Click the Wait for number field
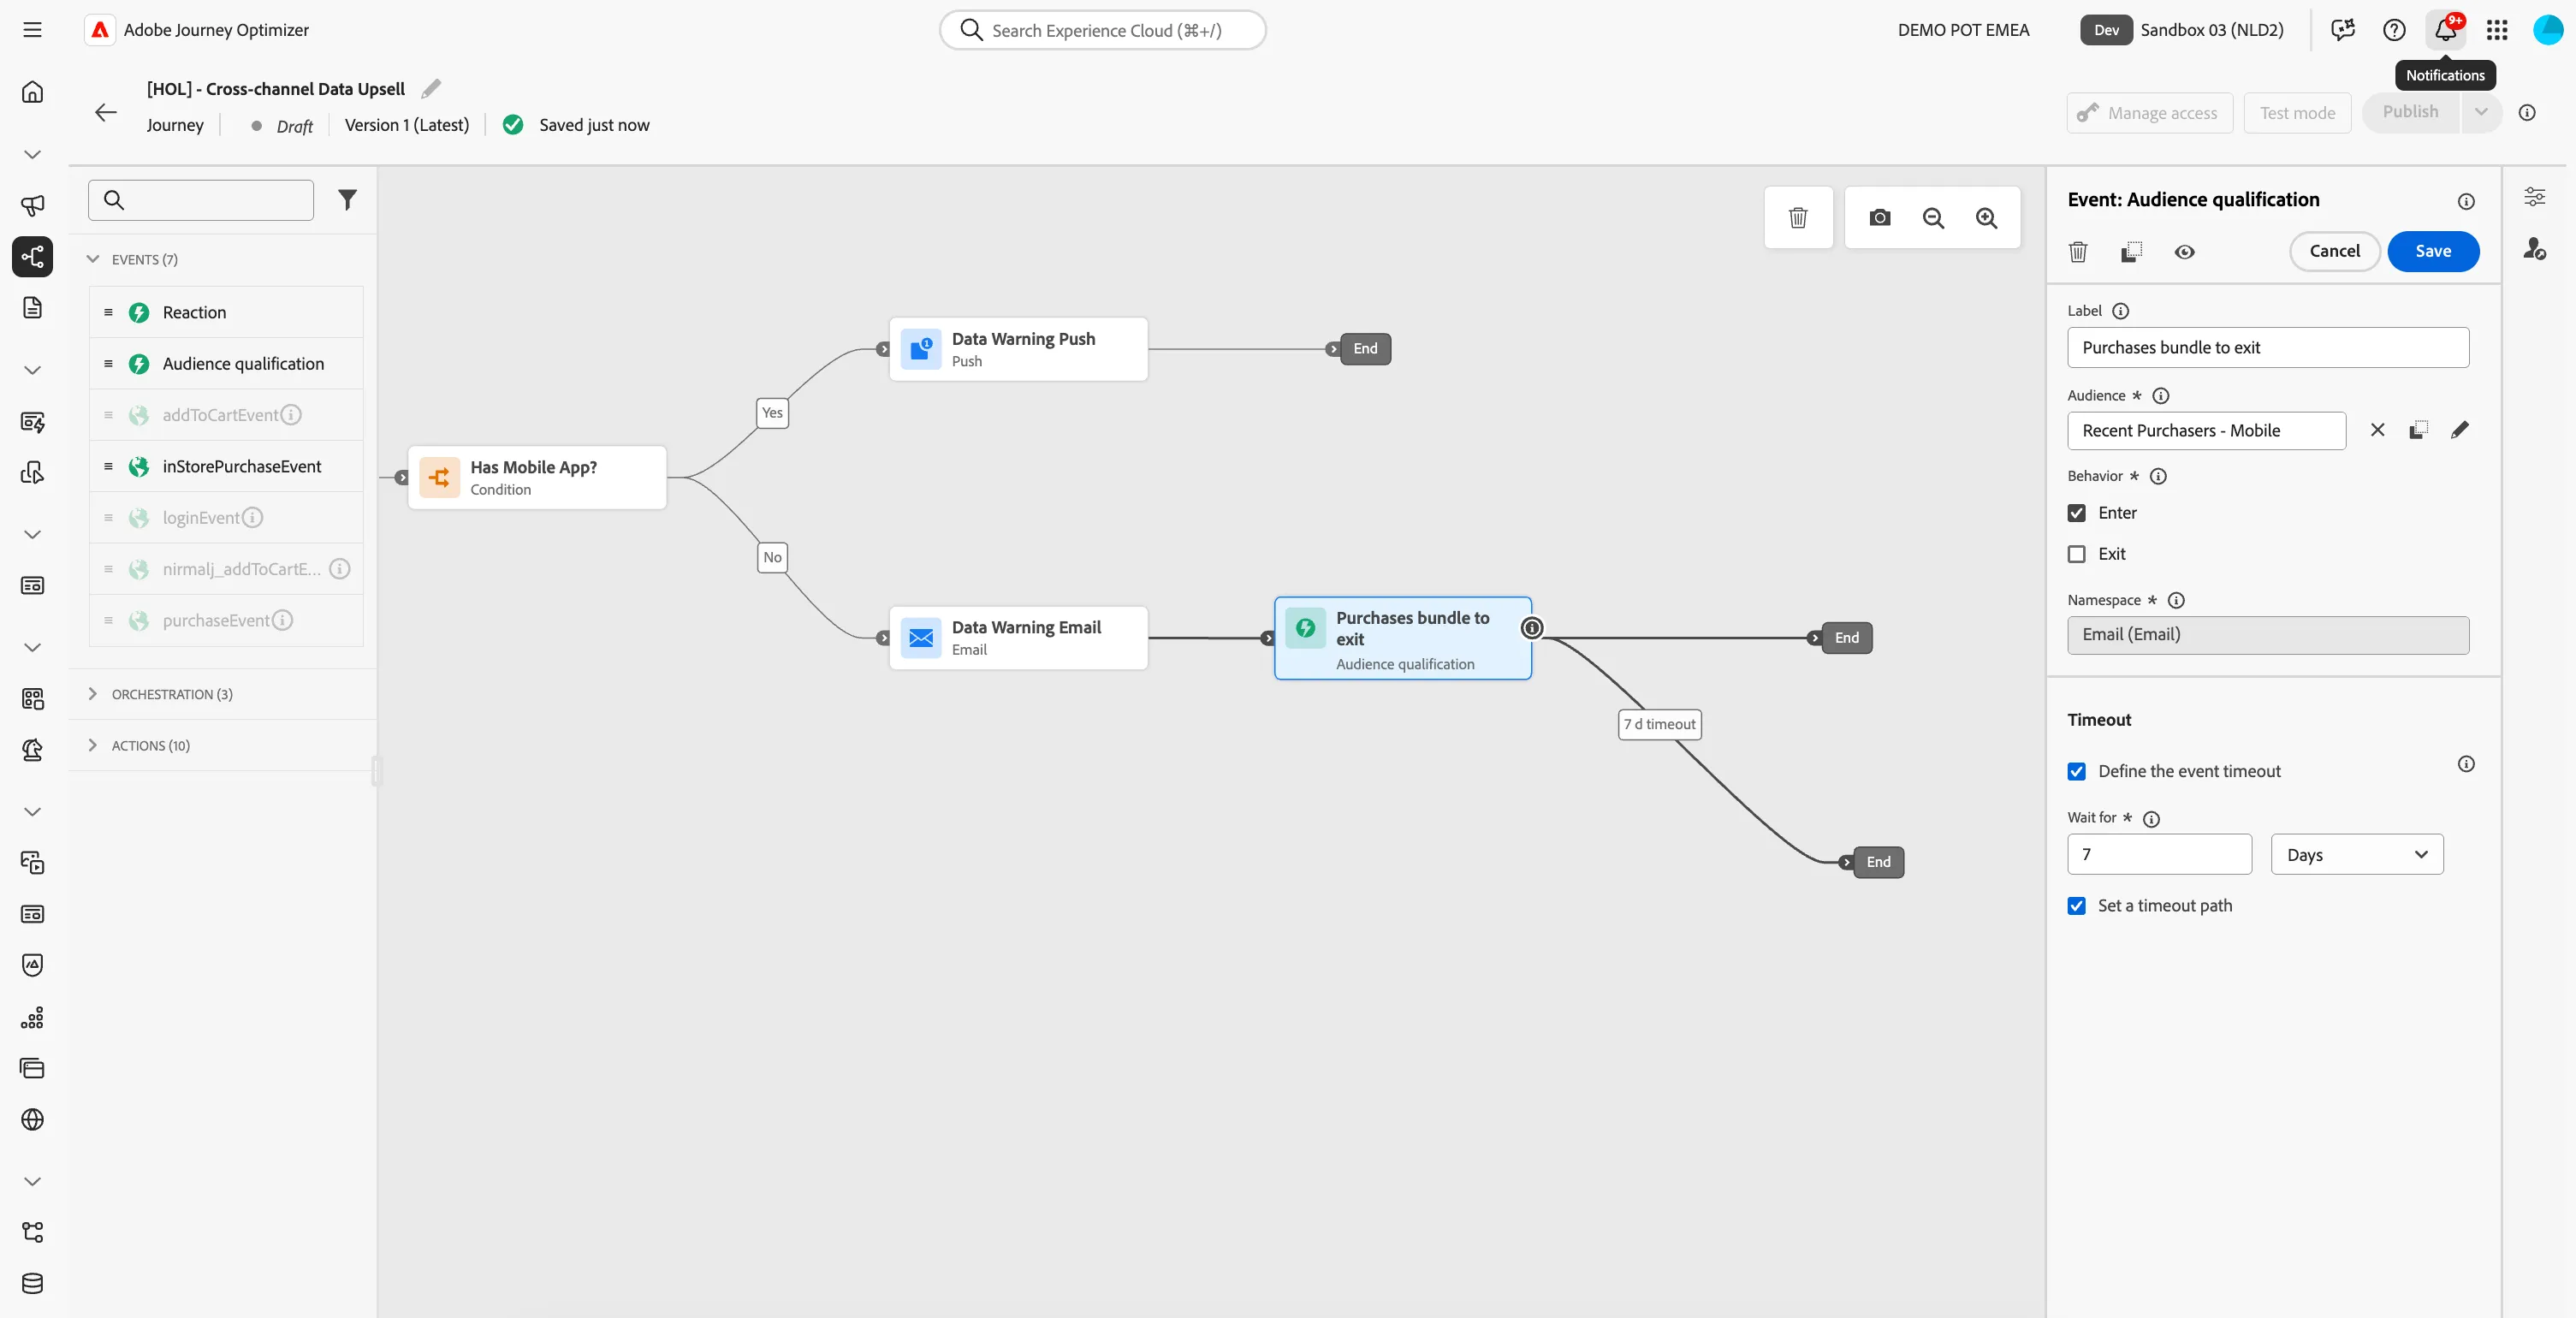Viewport: 2576px width, 1318px height. point(2159,854)
